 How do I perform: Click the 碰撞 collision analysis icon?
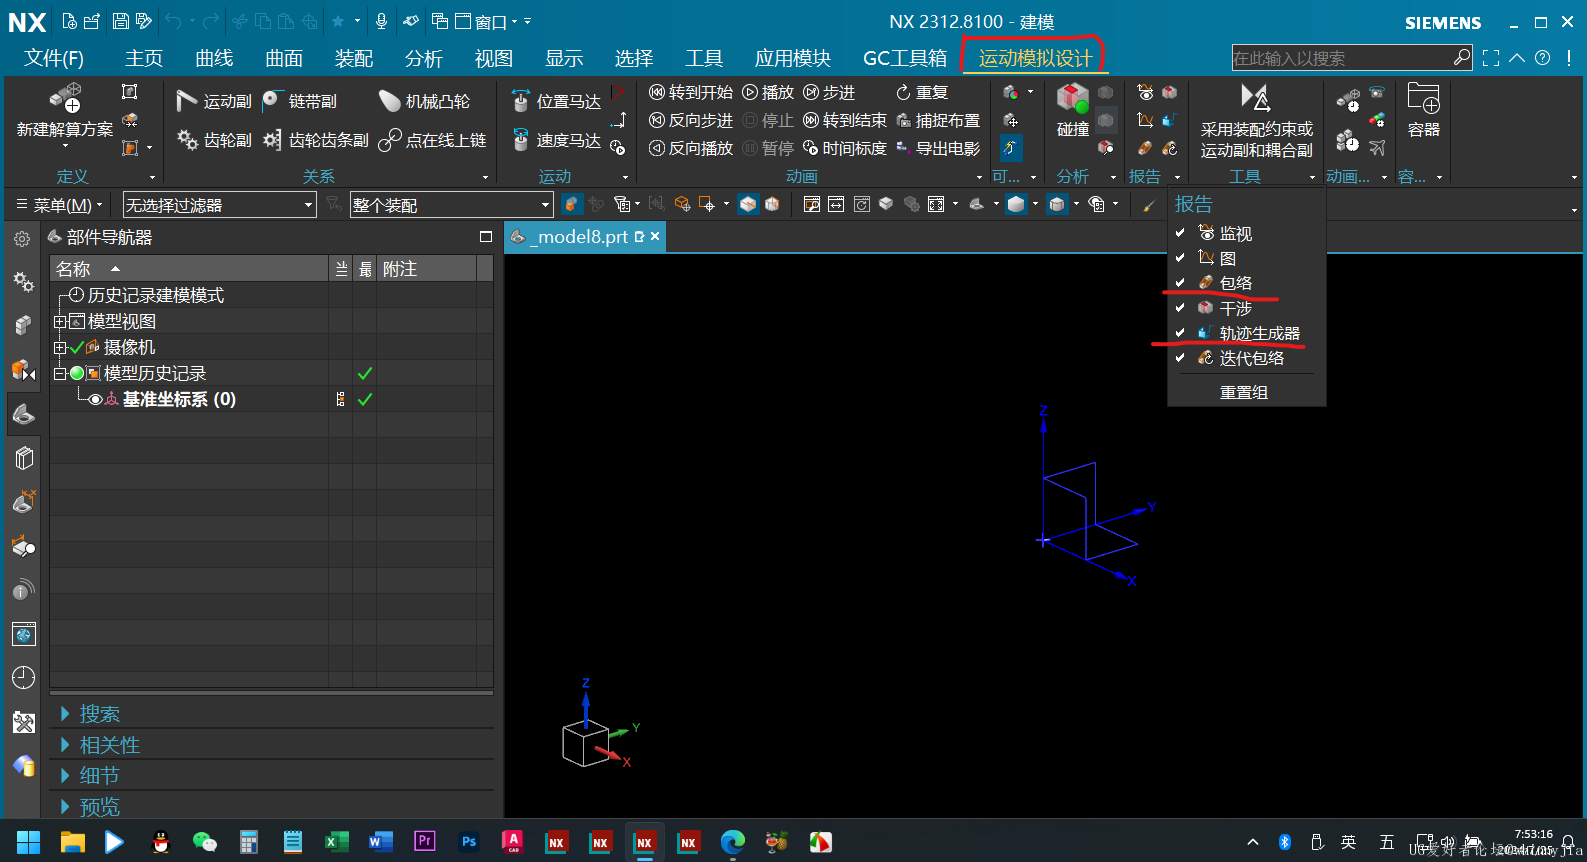point(1073,110)
